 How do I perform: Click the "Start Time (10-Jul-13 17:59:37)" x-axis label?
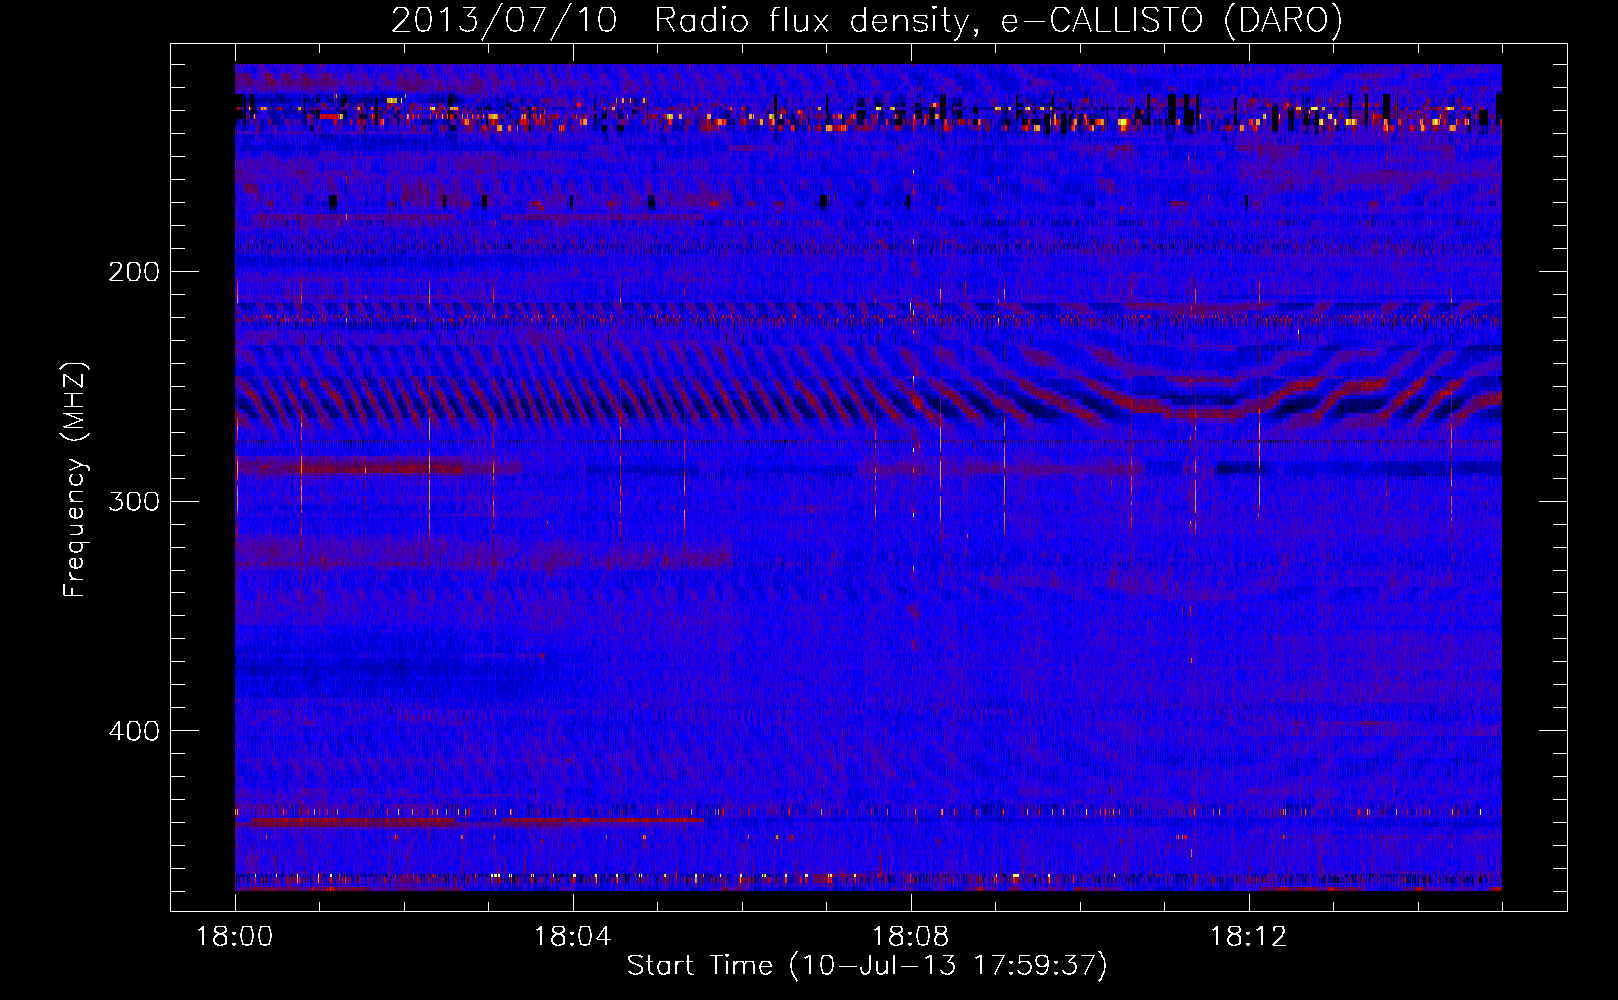[867, 966]
